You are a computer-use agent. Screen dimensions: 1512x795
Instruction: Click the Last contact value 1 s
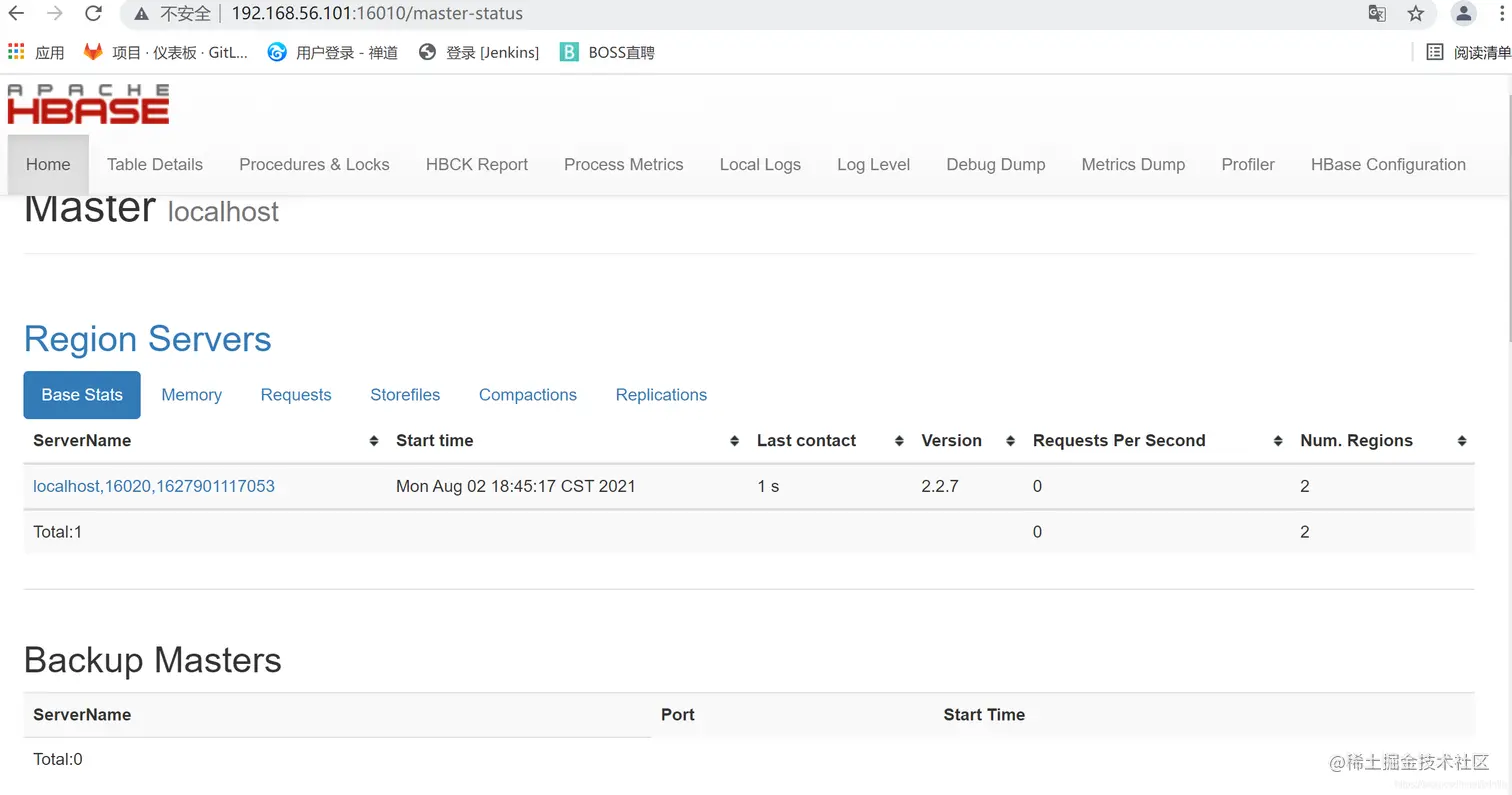pyautogui.click(x=768, y=487)
